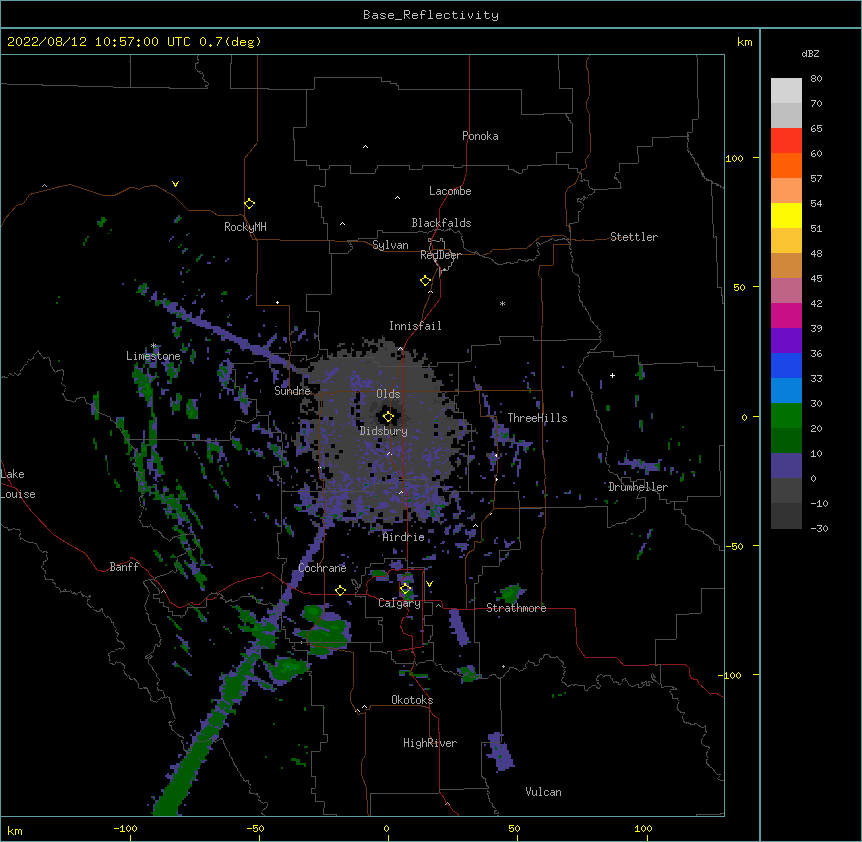862x842 pixels.
Task: Select the Okotoks label
Action: 412,700
